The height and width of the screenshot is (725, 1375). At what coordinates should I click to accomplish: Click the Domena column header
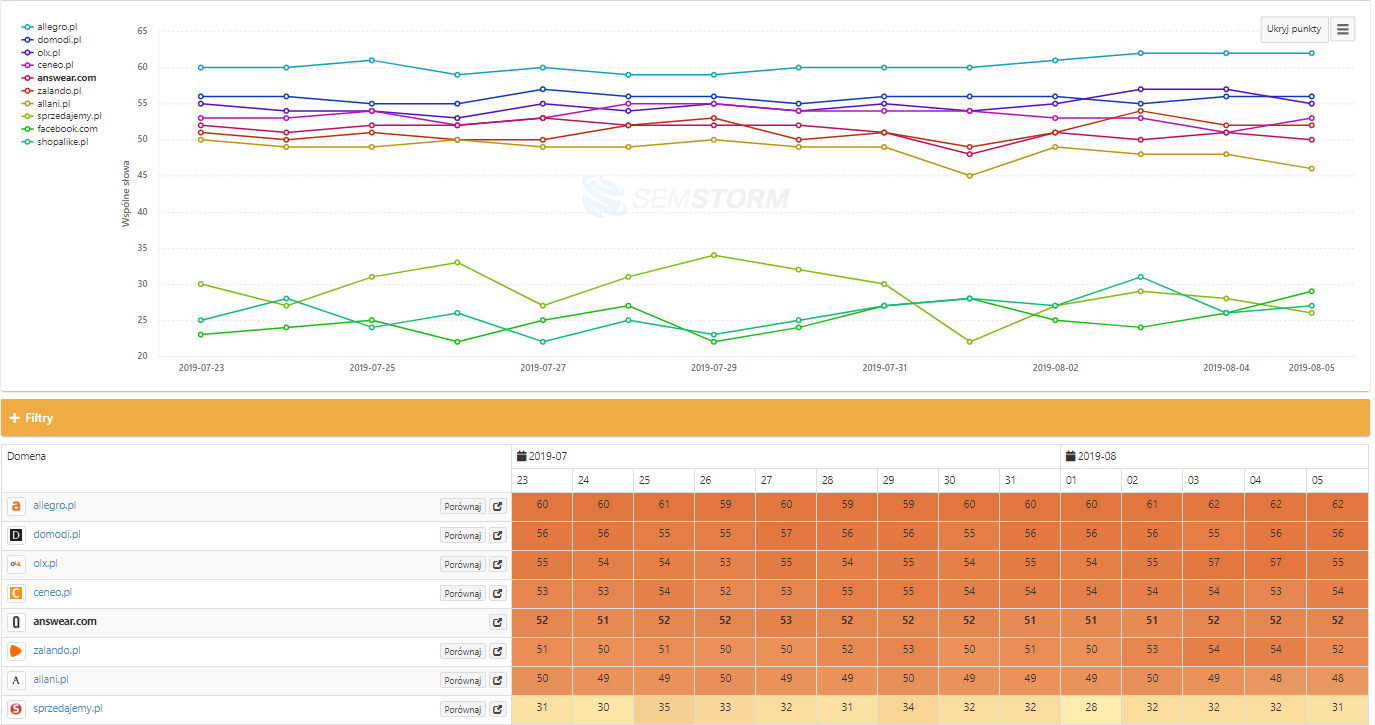coord(27,456)
